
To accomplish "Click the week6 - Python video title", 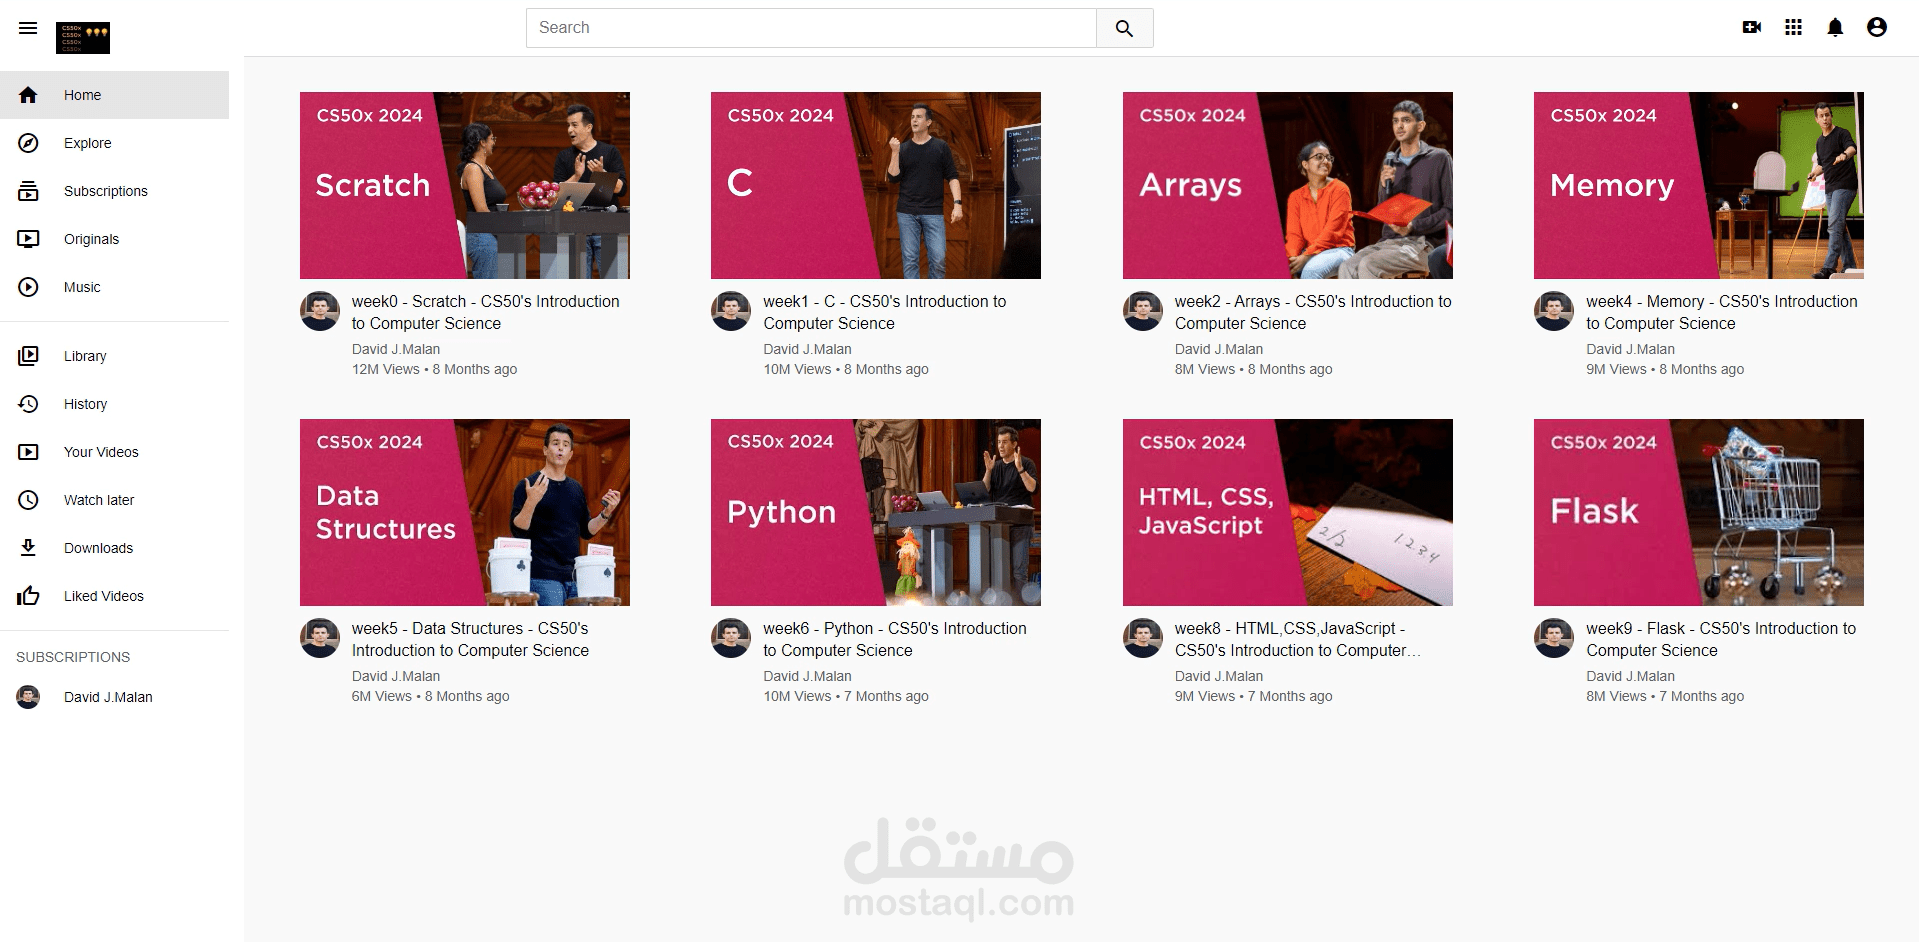I will (895, 639).
